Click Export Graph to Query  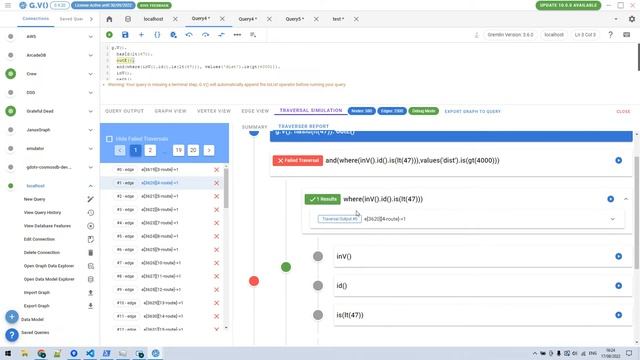(473, 111)
